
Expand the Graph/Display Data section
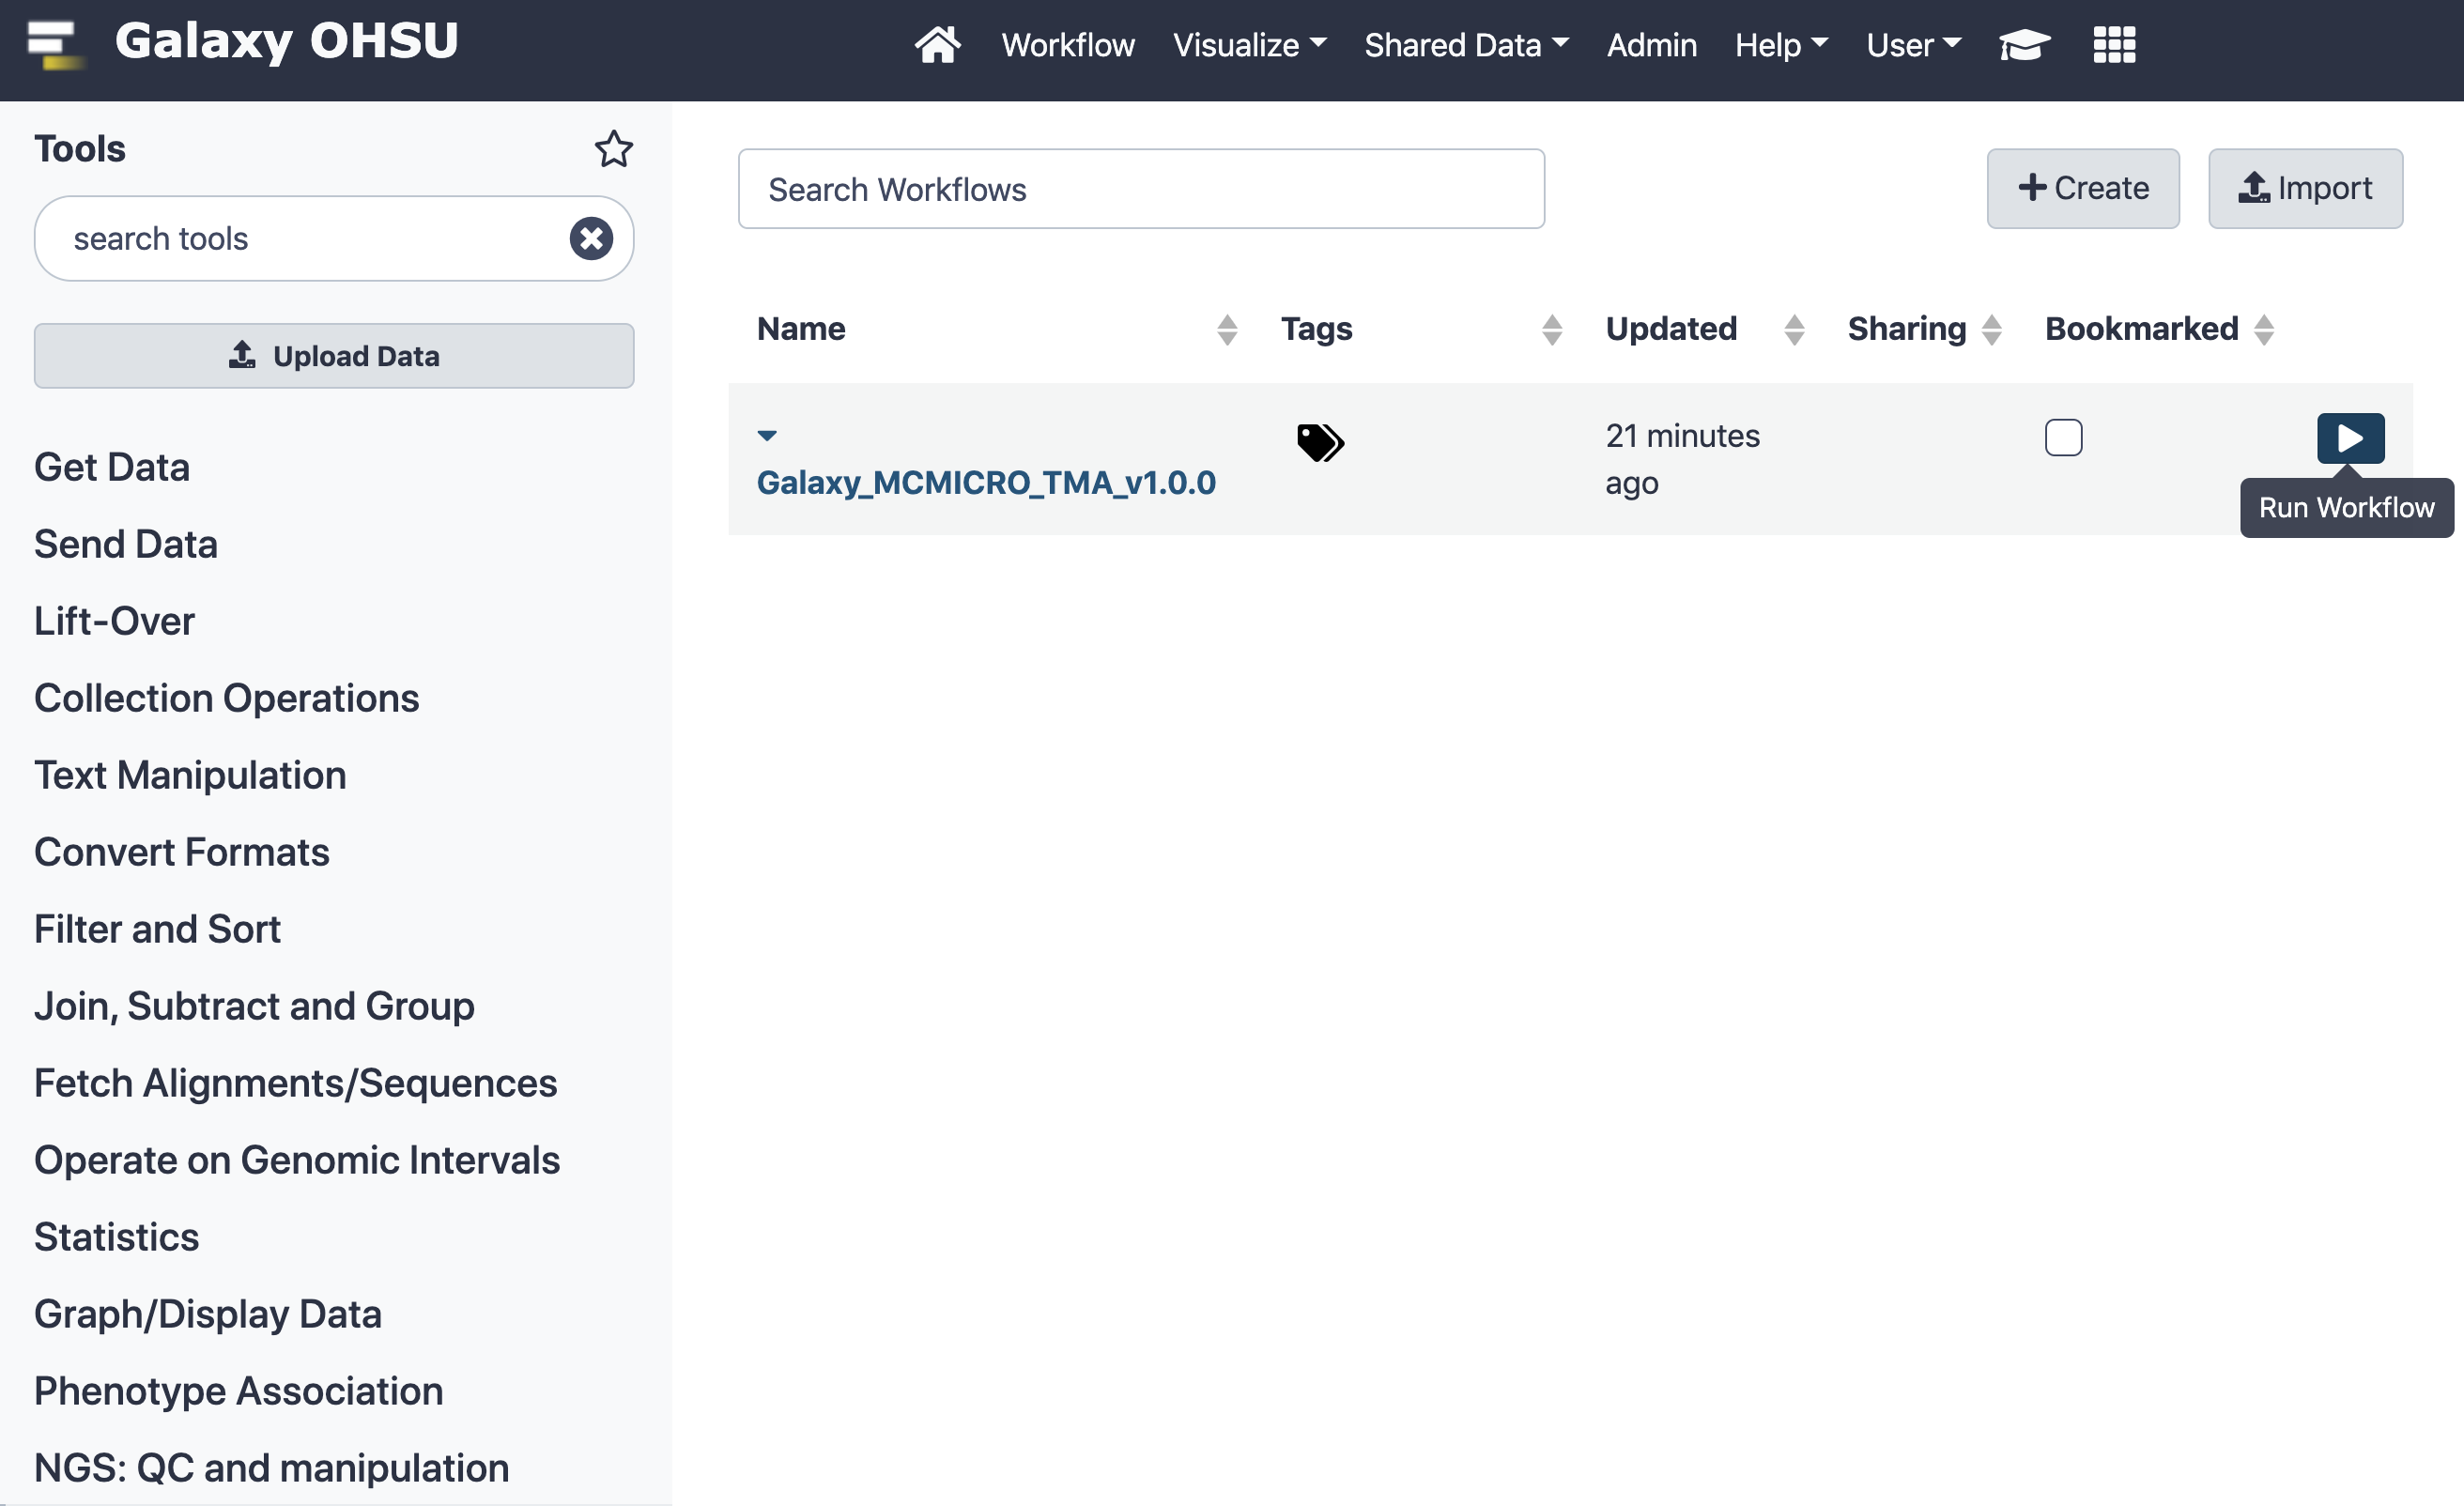coord(208,1315)
